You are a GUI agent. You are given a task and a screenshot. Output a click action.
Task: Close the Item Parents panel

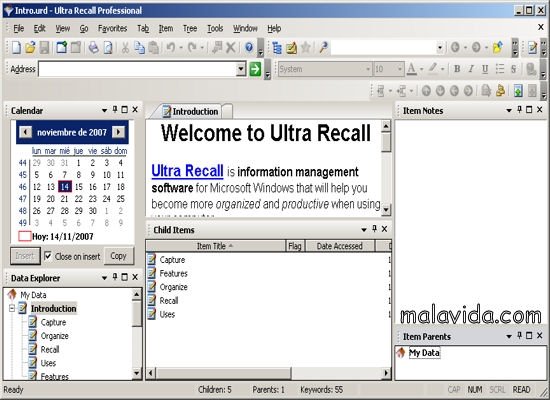[540, 336]
